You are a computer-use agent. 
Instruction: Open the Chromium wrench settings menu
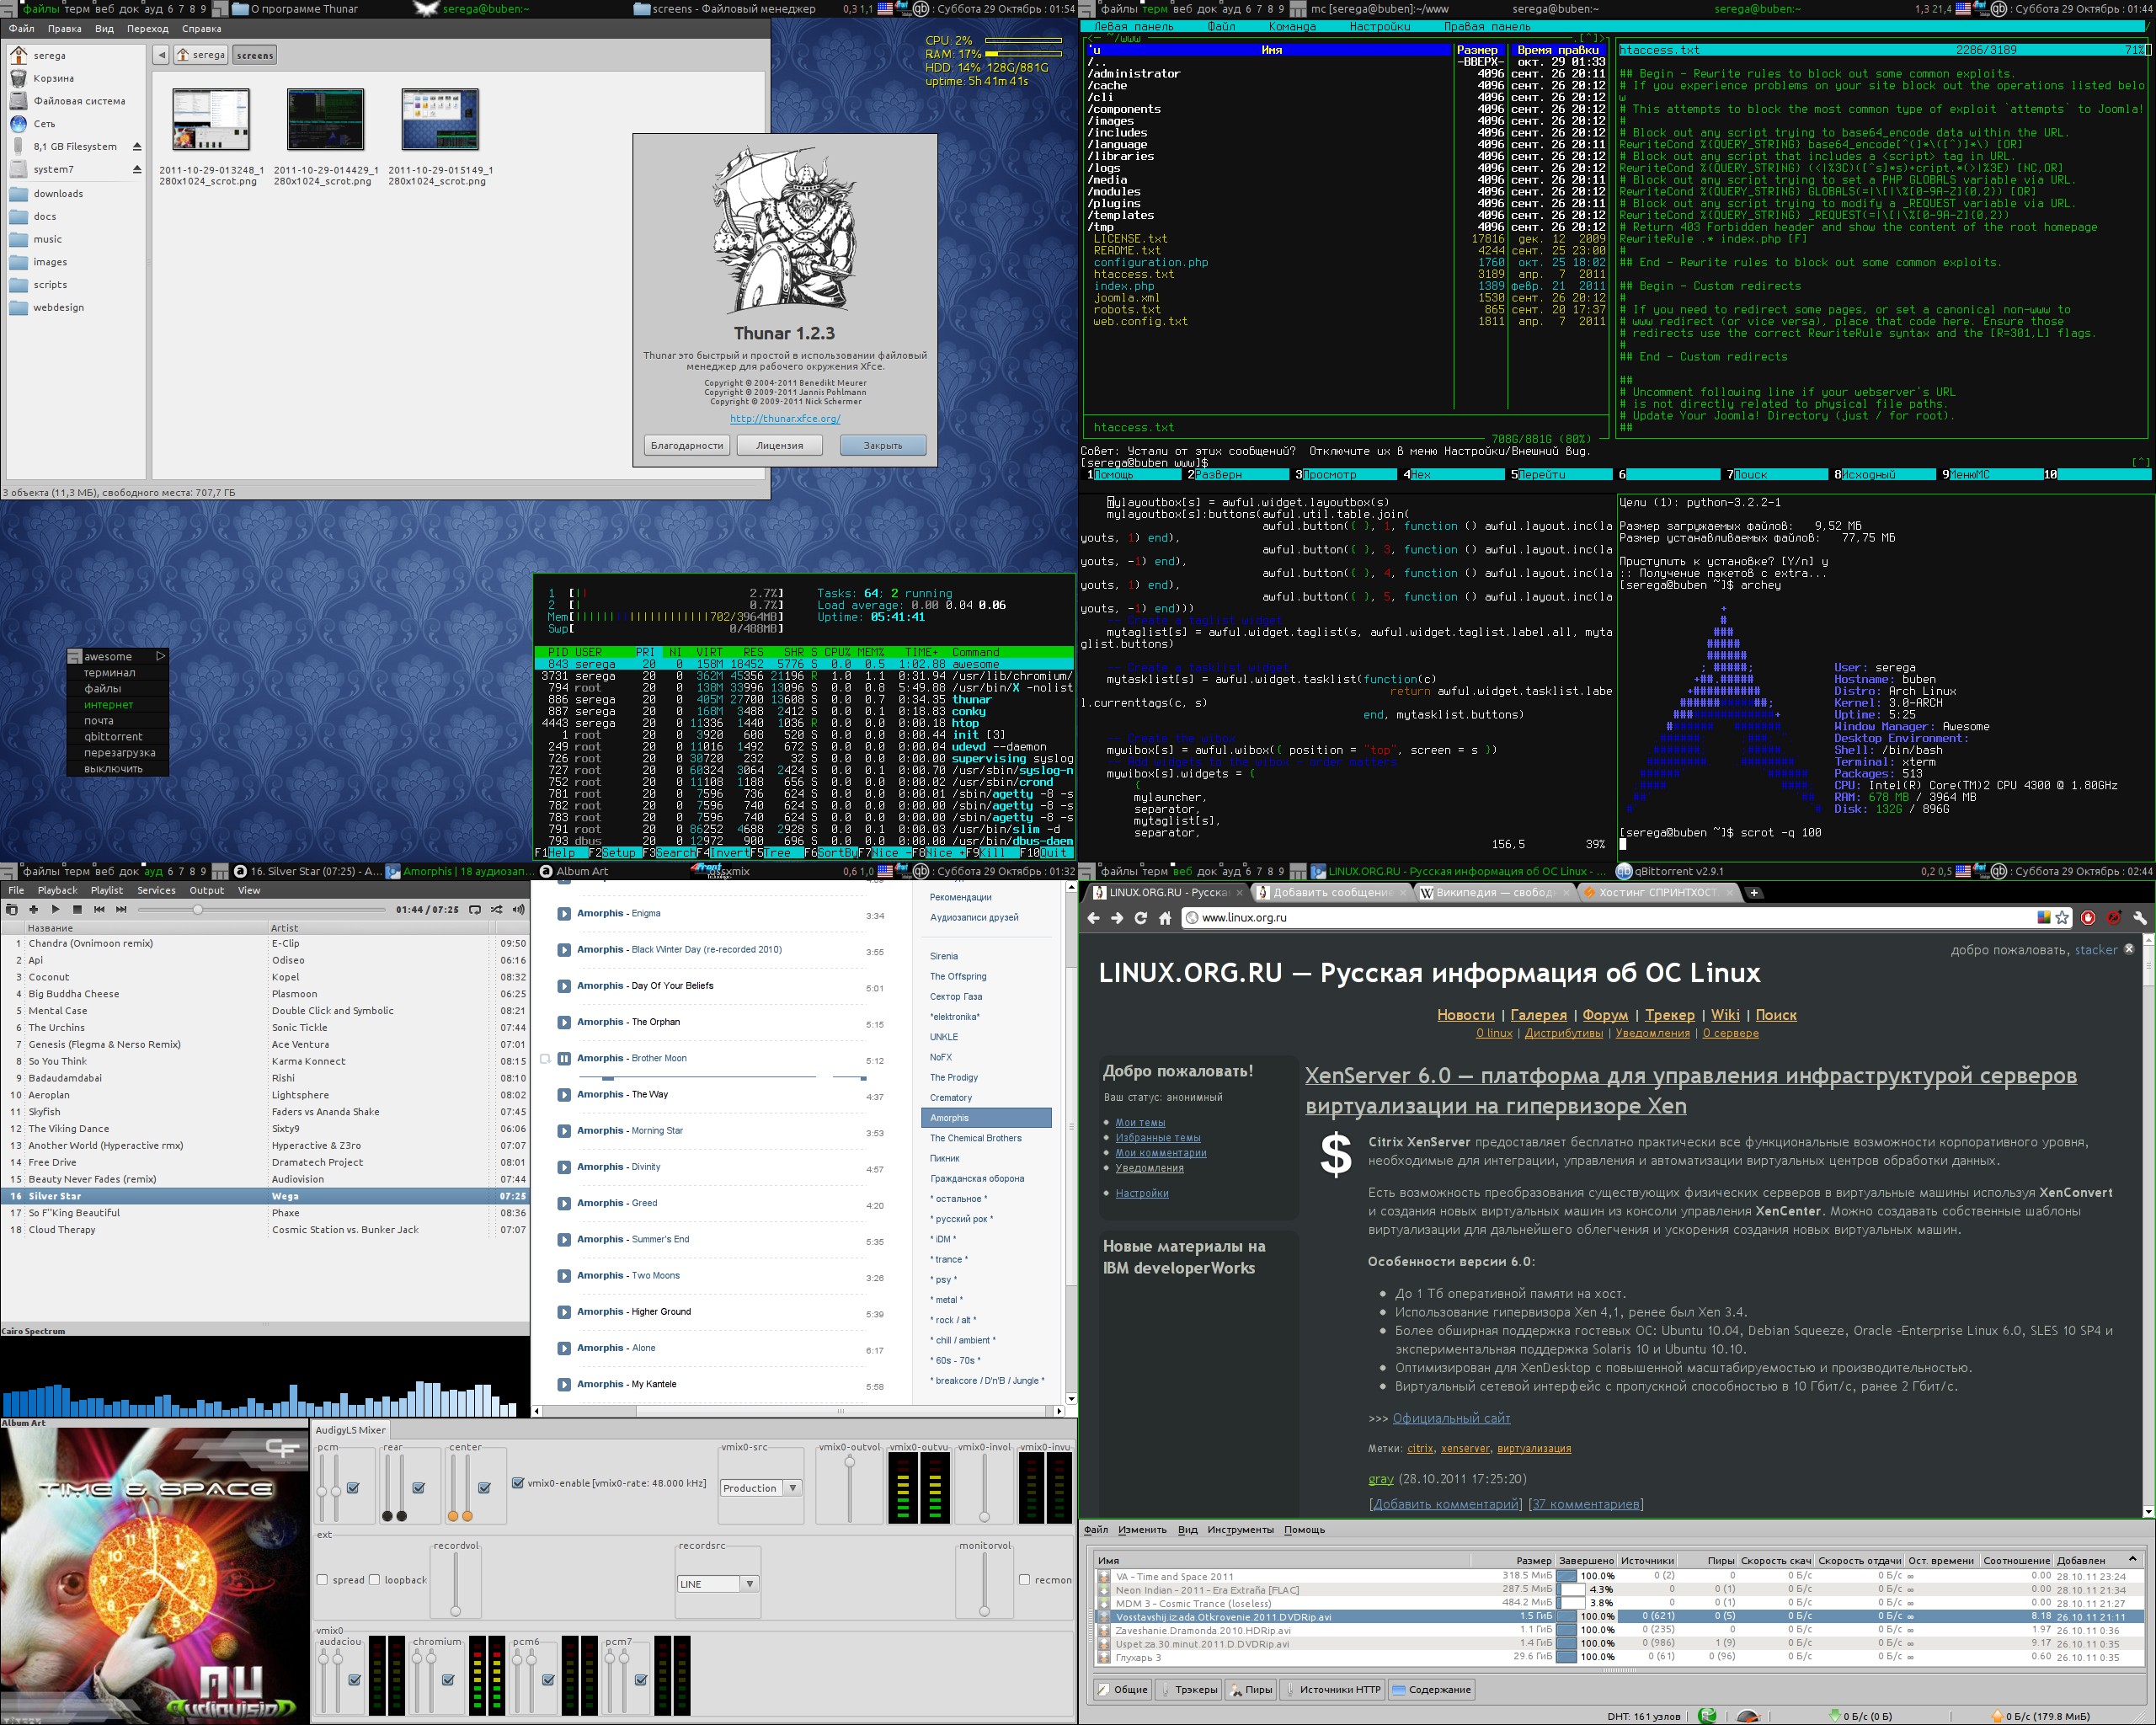(x=2140, y=917)
